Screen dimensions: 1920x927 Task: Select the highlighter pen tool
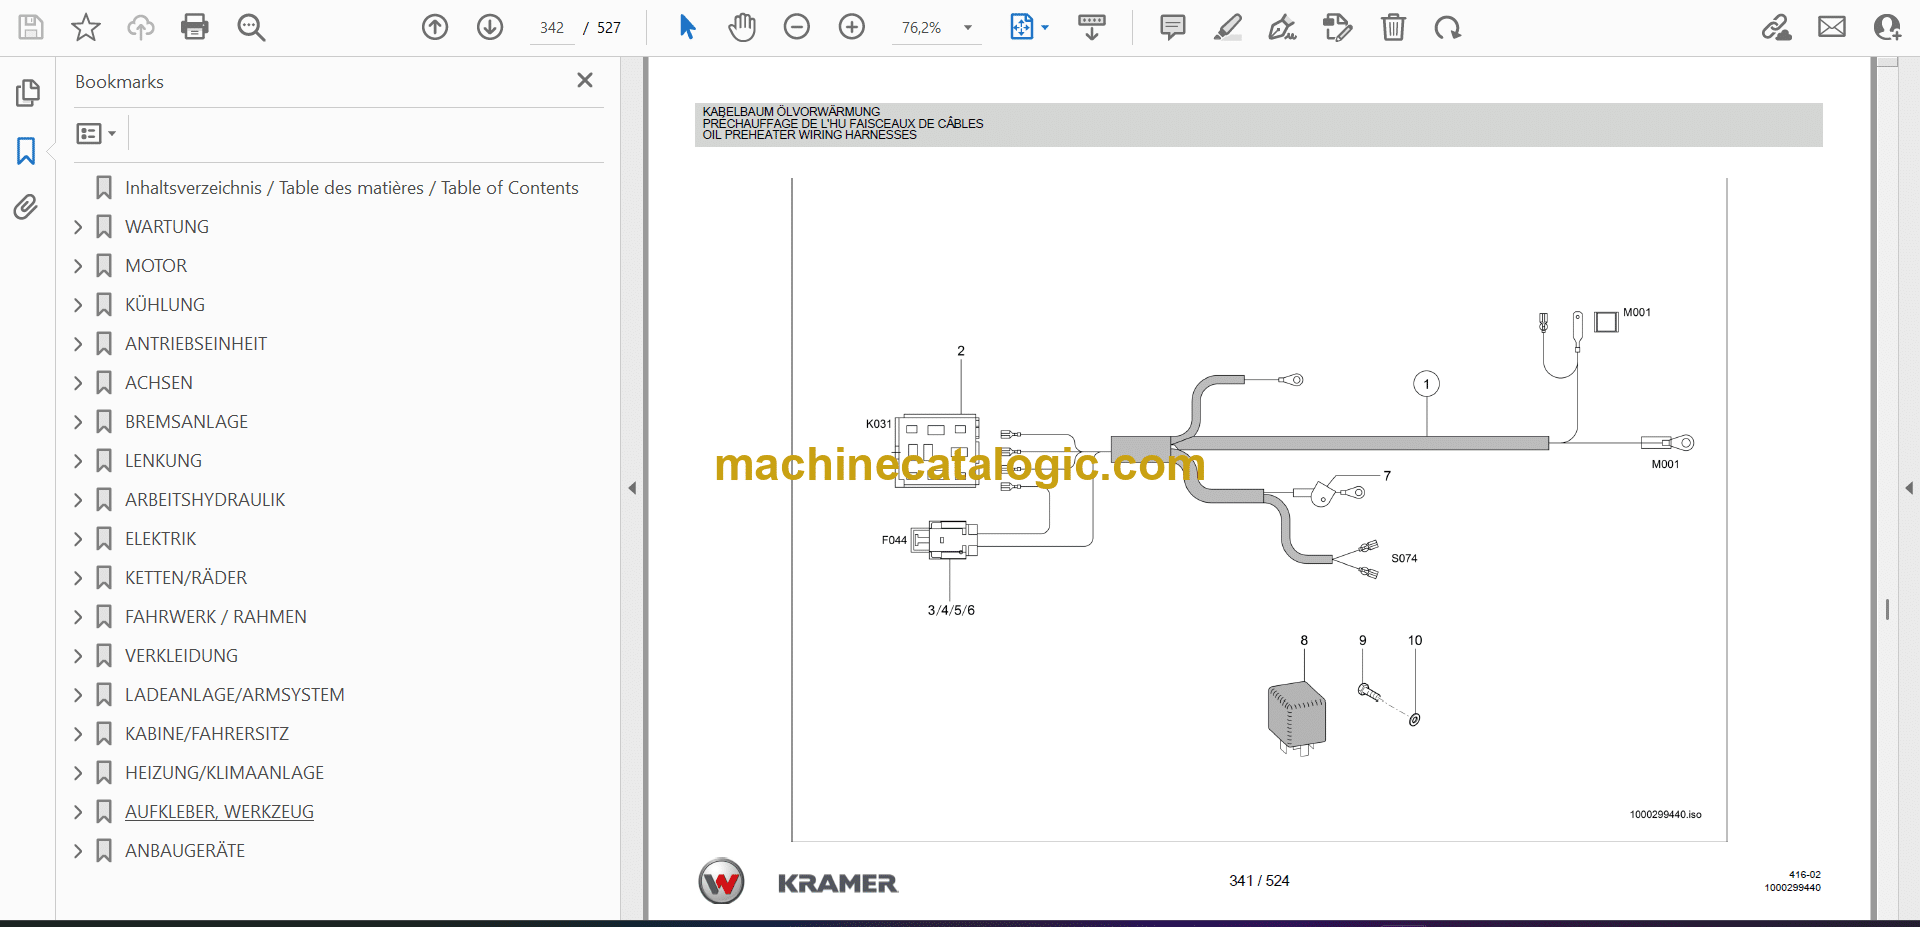click(1228, 27)
